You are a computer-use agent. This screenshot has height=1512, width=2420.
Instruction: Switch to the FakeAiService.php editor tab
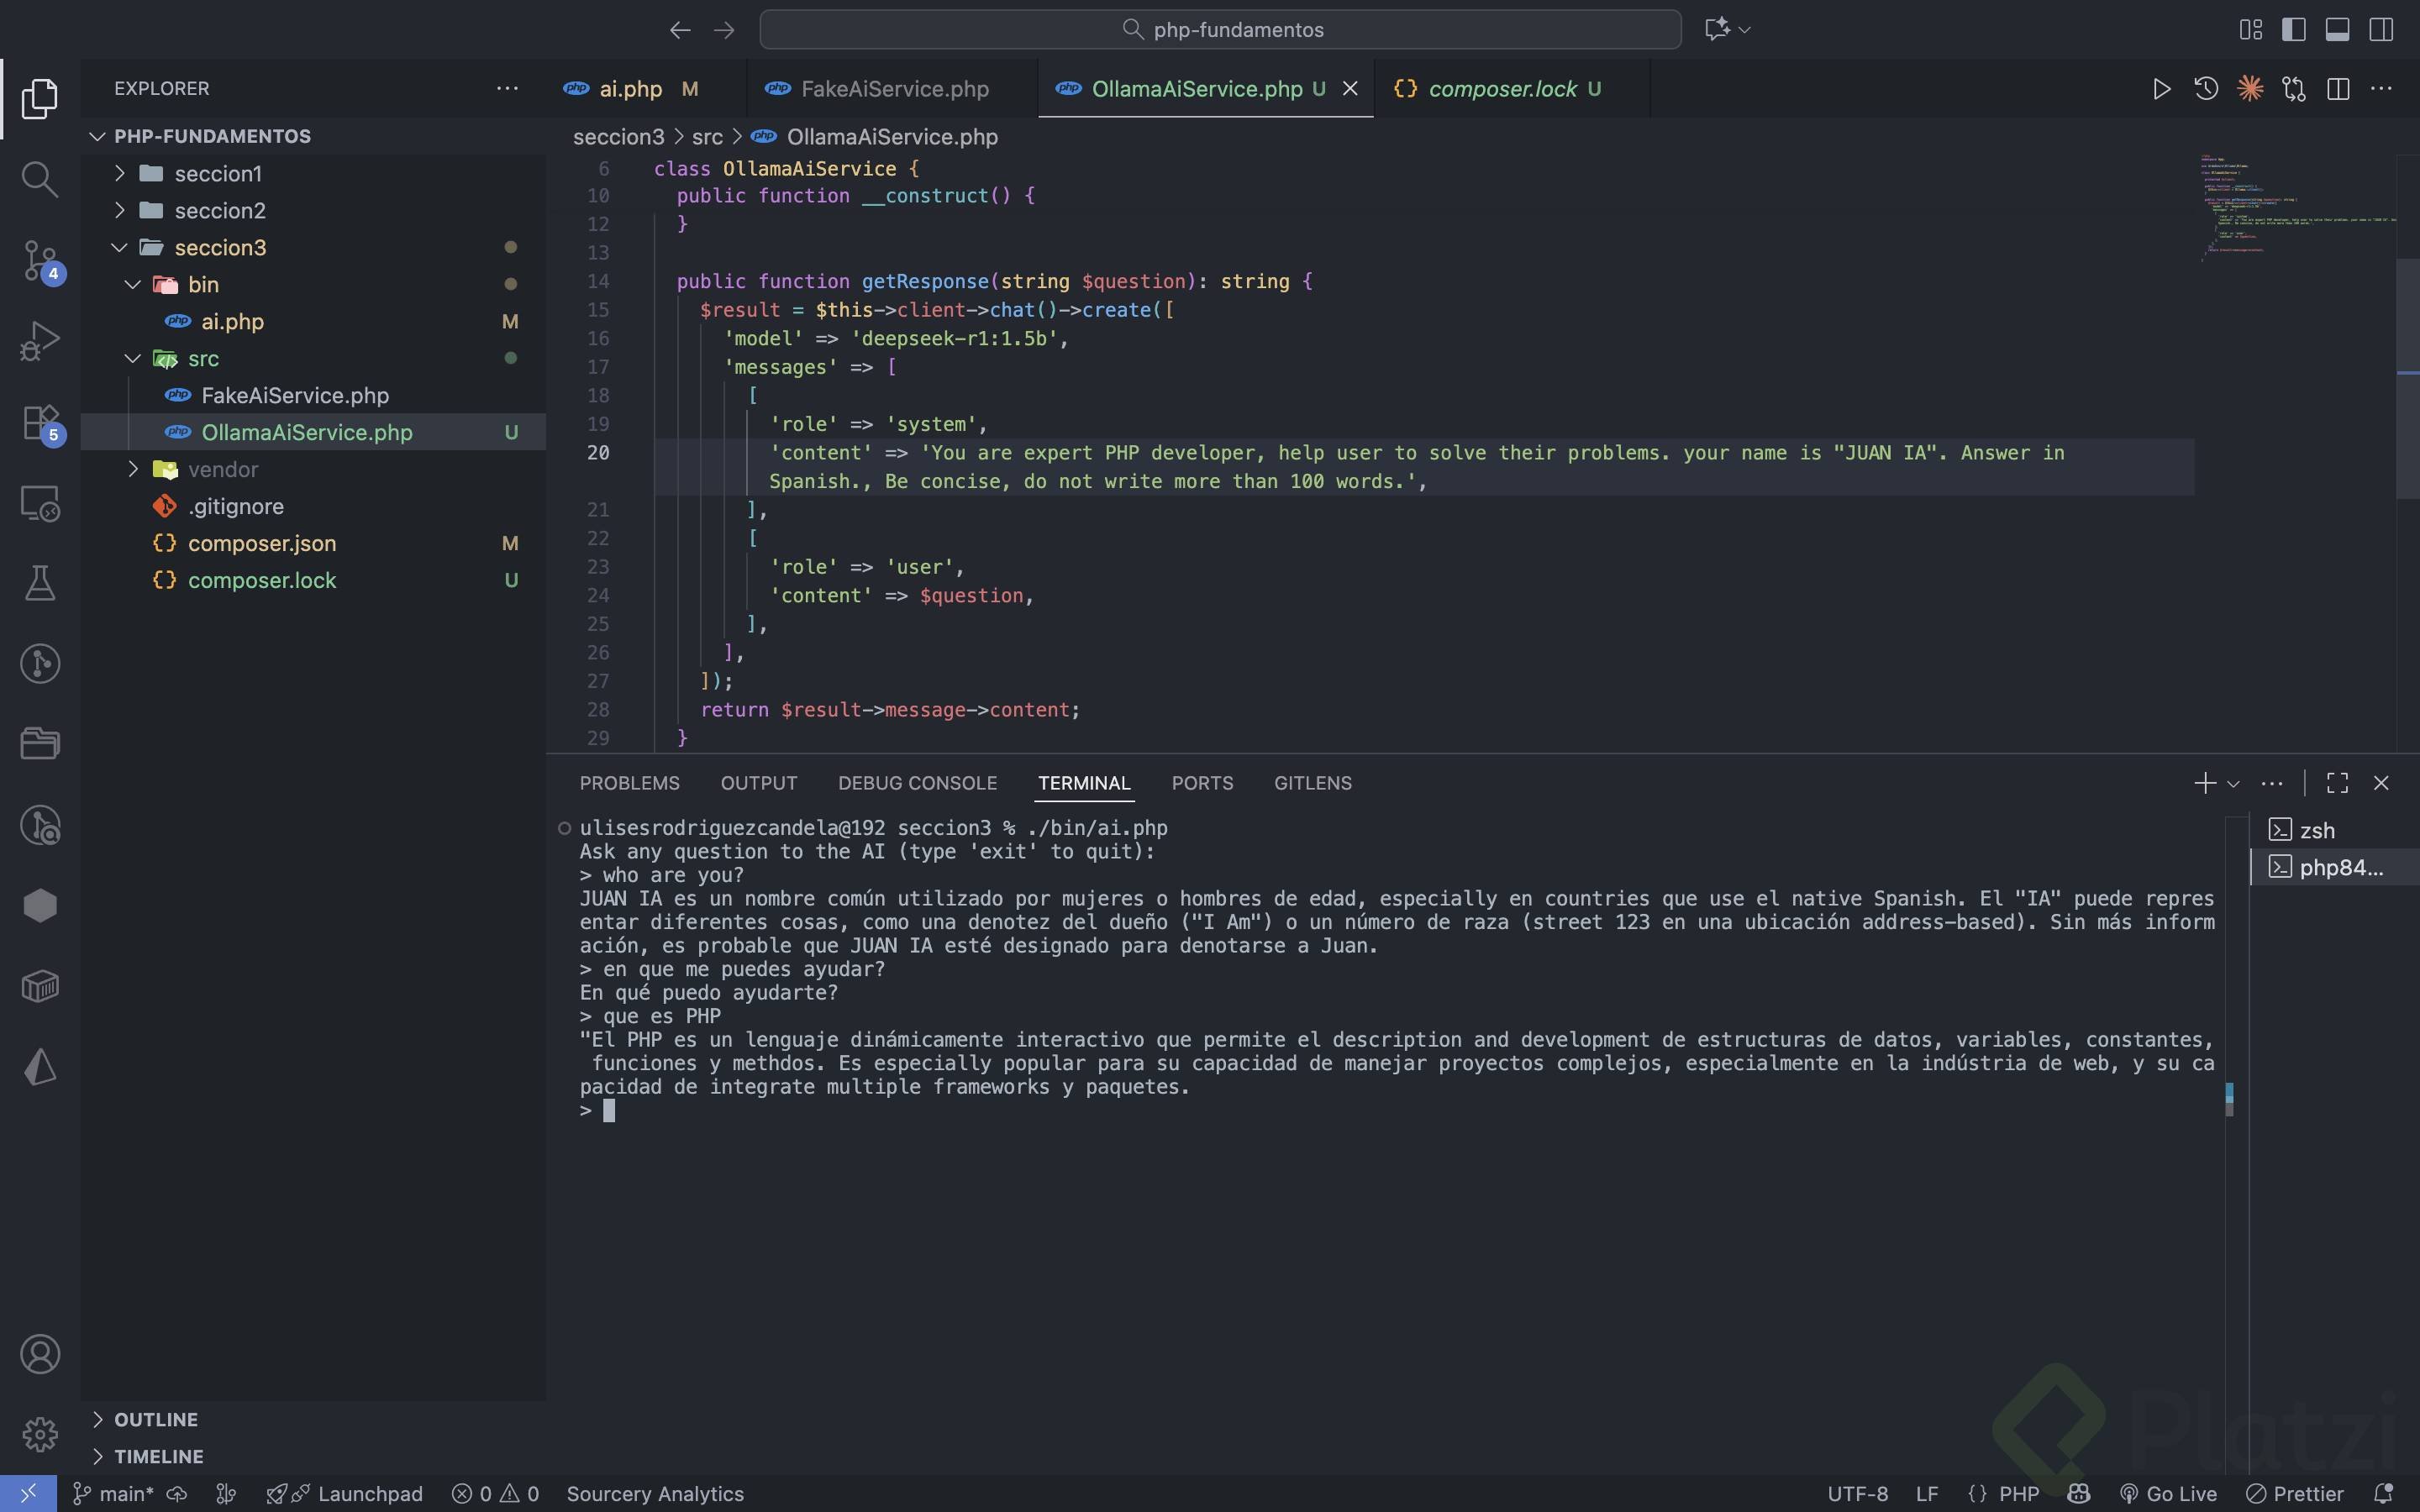[894, 89]
